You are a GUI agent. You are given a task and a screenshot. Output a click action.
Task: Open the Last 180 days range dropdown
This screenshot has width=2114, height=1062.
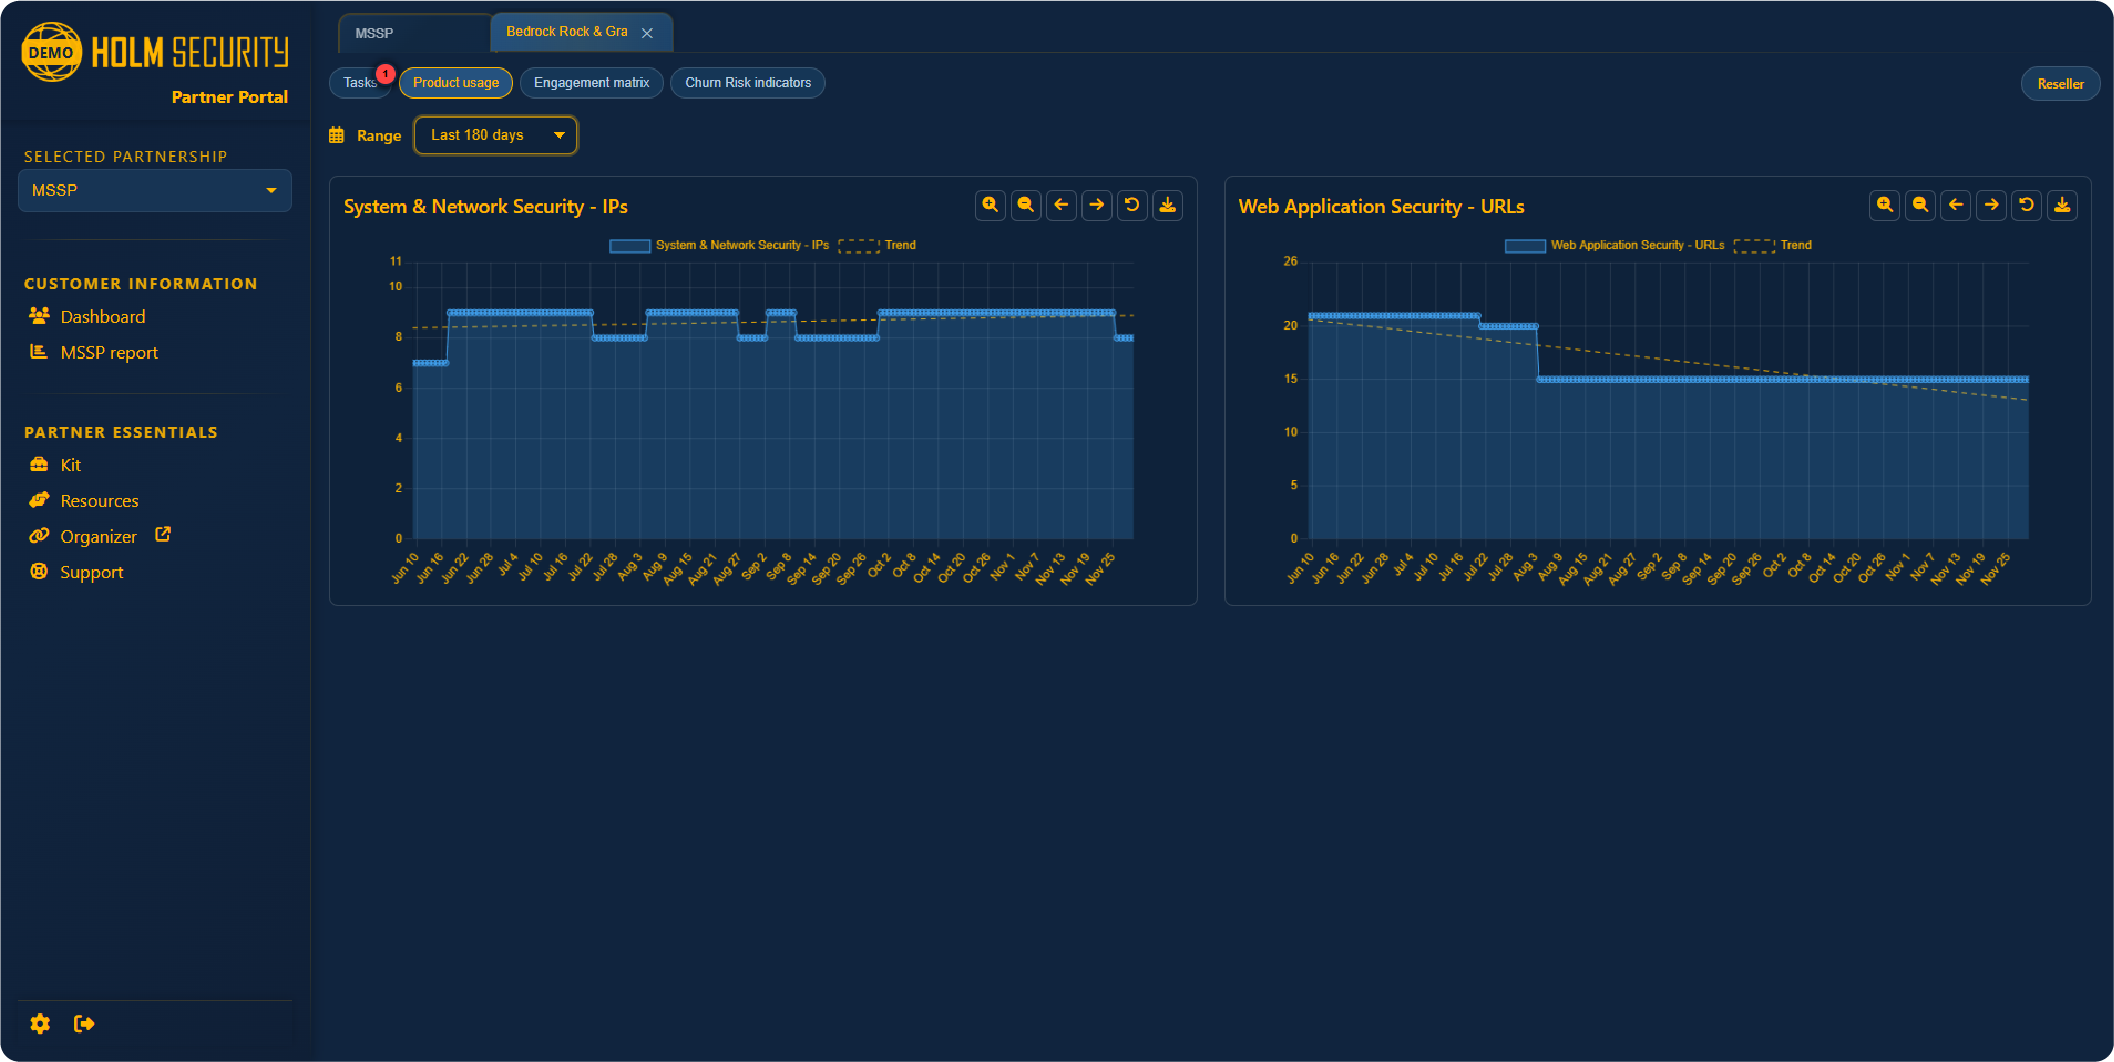[x=494, y=134]
